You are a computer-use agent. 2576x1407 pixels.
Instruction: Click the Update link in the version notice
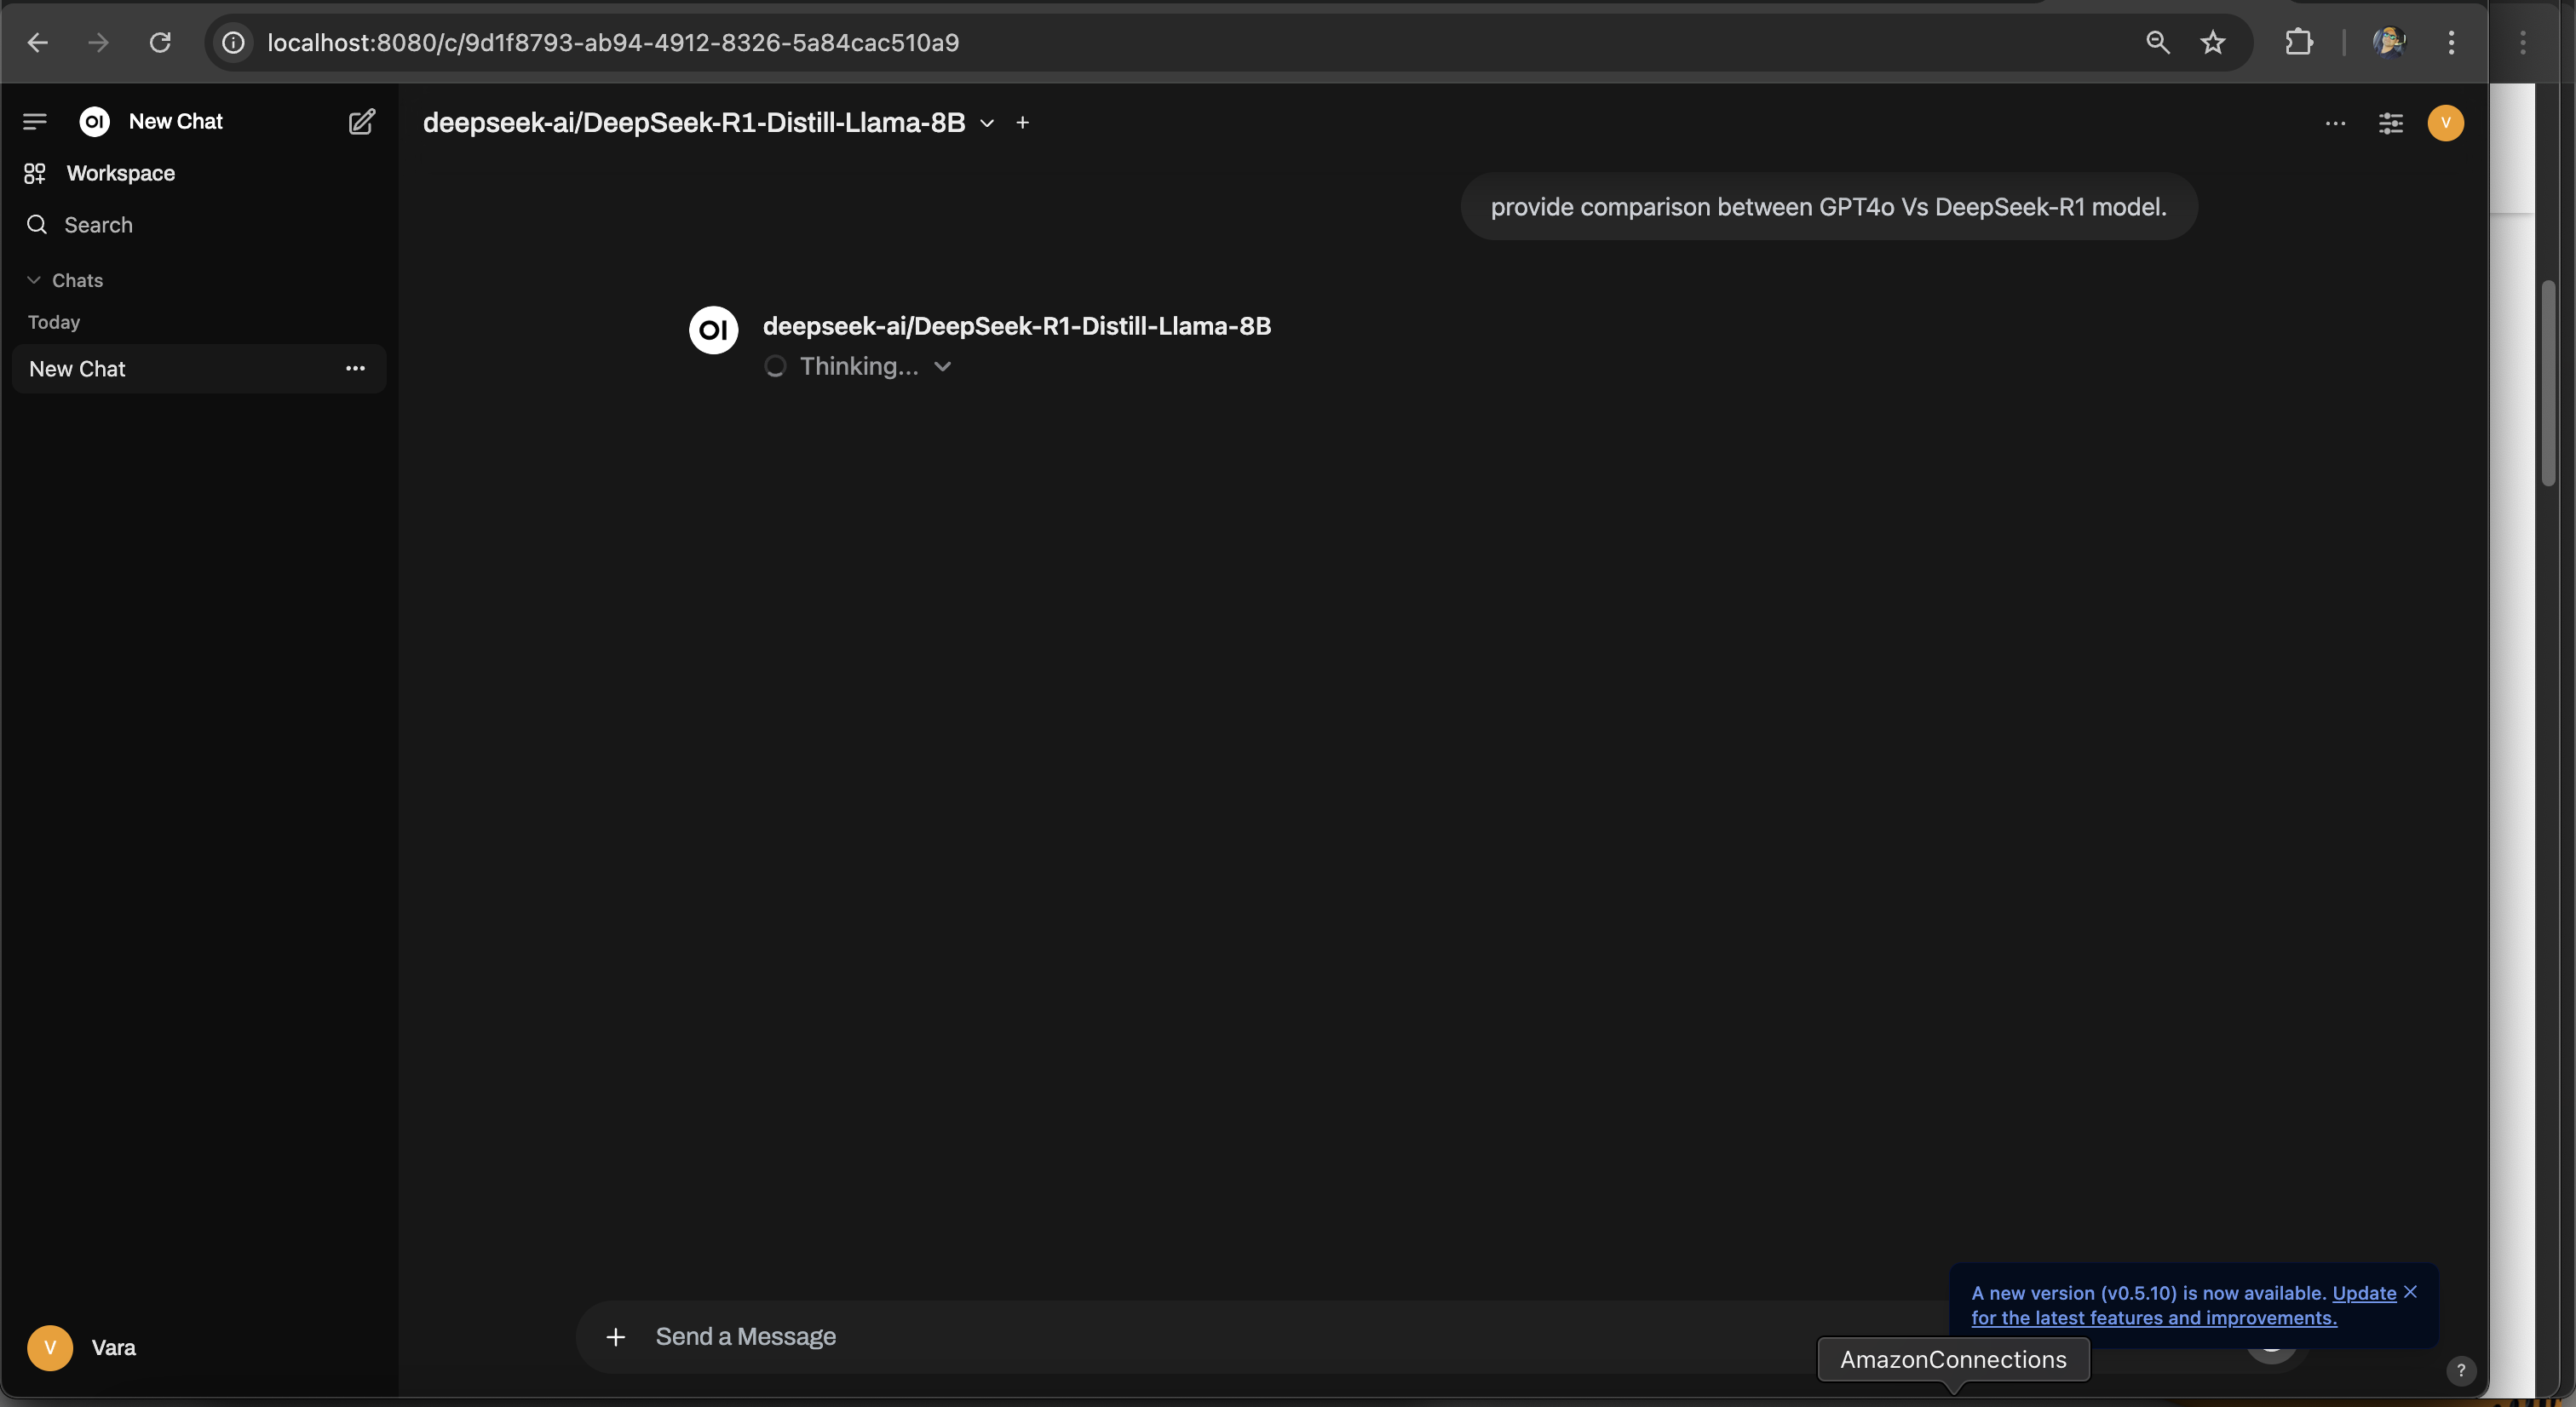(x=2364, y=1293)
